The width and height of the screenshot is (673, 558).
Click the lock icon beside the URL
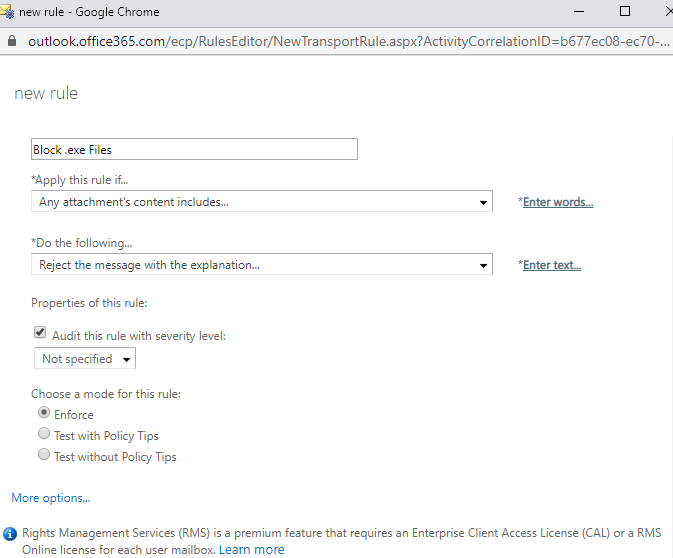12,41
